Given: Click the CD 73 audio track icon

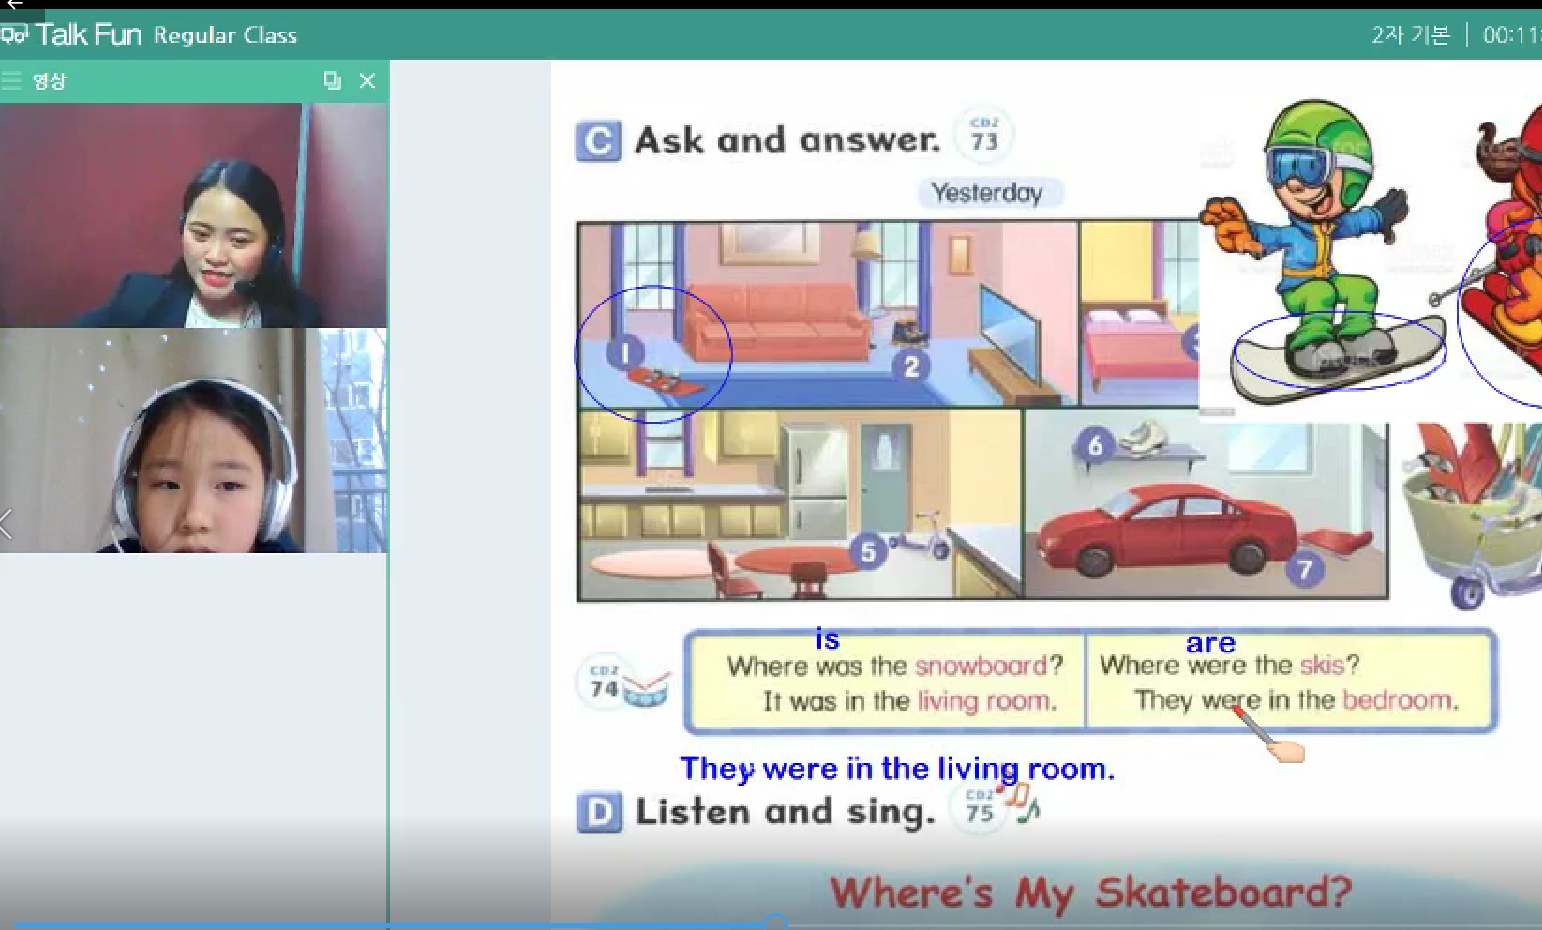Looking at the screenshot, I should (x=984, y=136).
